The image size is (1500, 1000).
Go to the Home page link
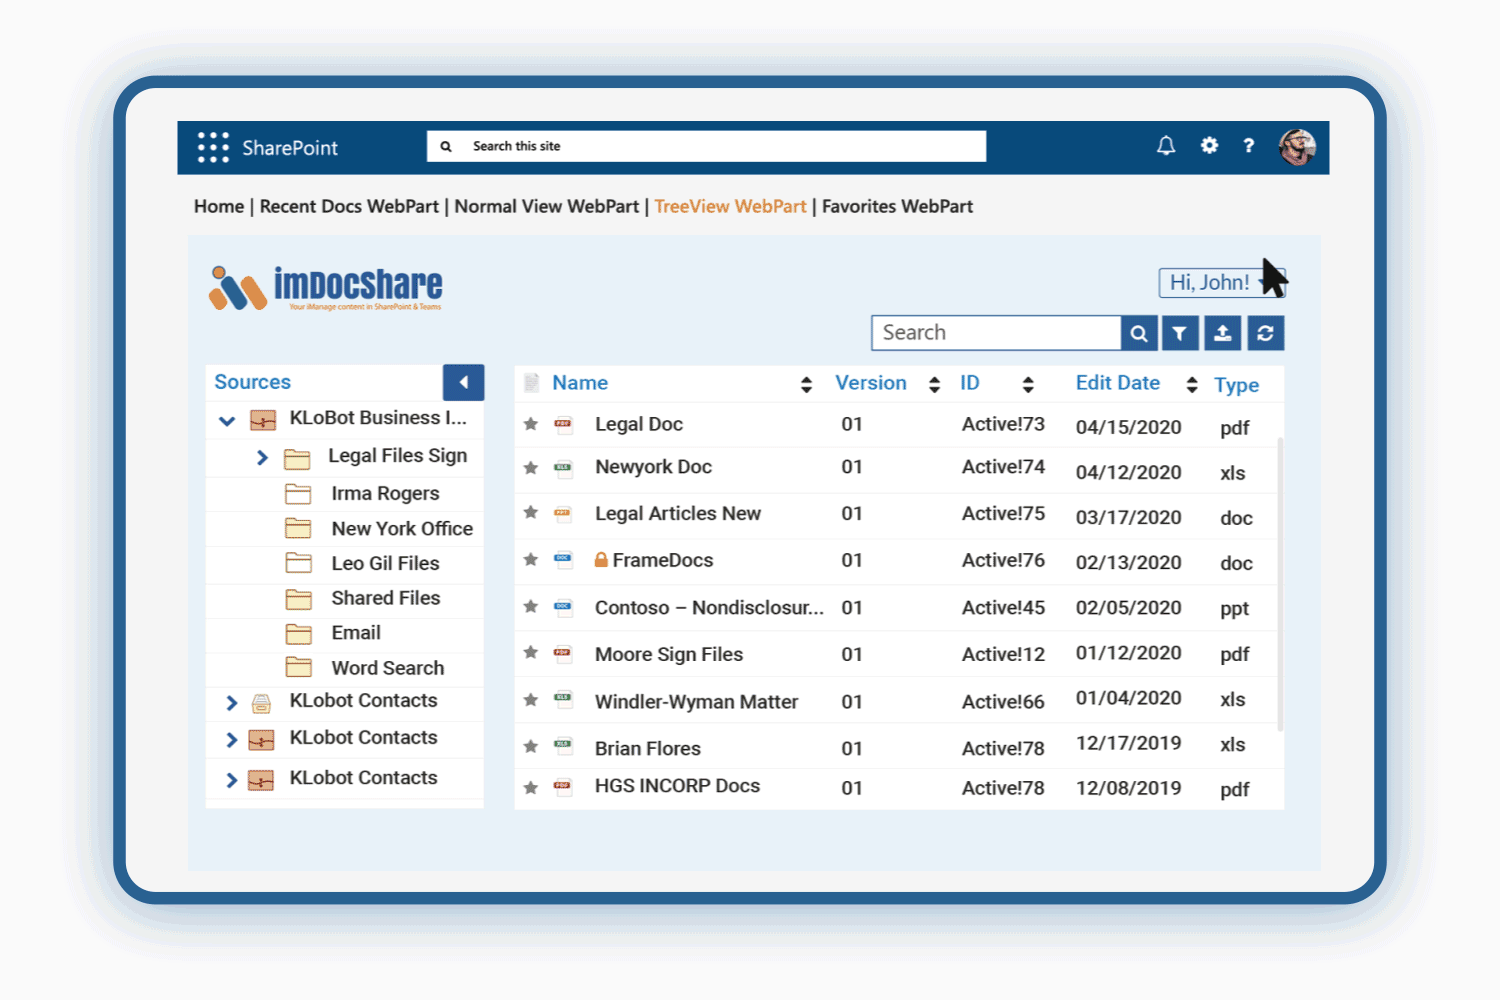point(219,206)
